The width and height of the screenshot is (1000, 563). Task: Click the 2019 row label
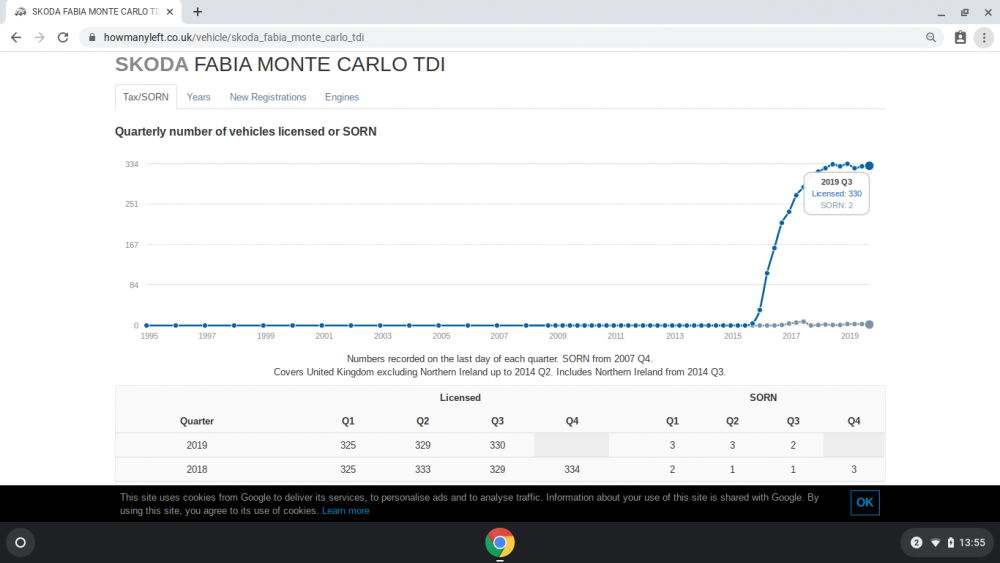pos(196,445)
